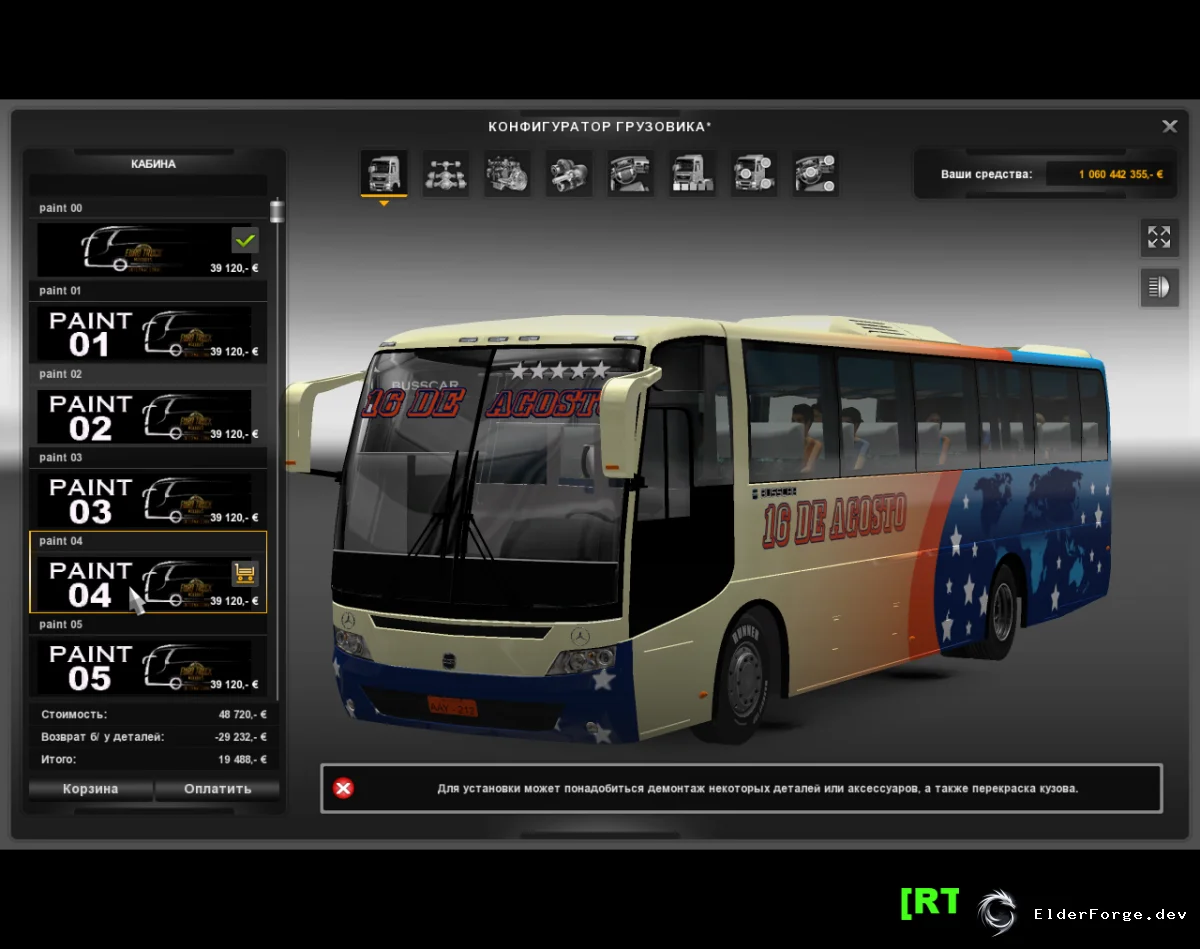This screenshot has height=949, width=1200.
Task: Click the Оплатить button
Action: (x=218, y=789)
